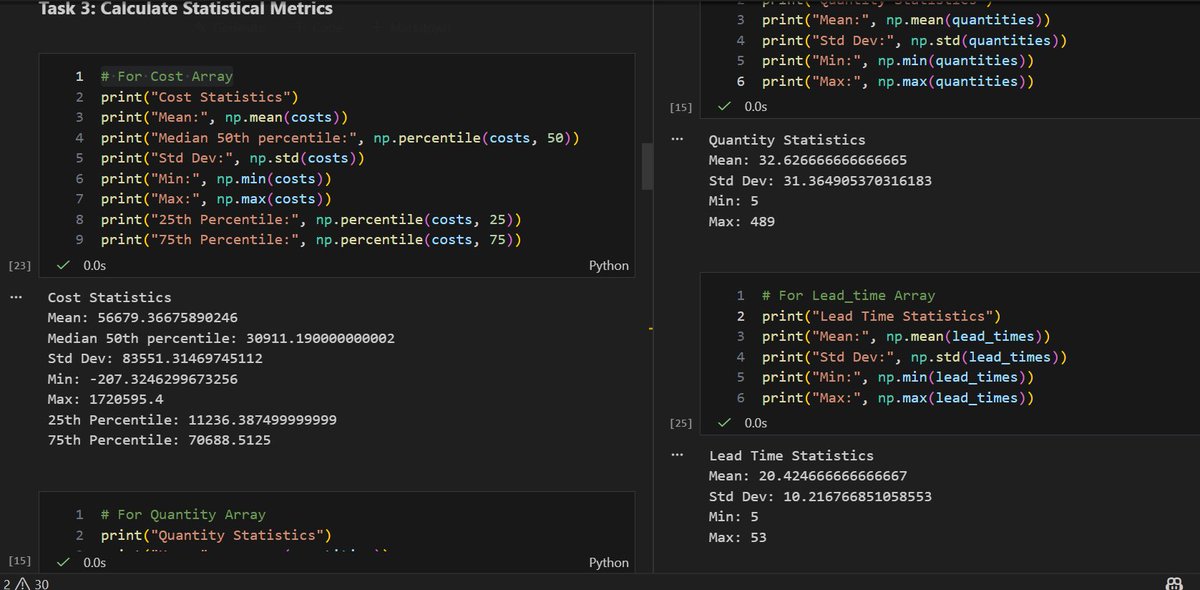Click the Task 3: Calculate Statistical Metrics heading
Image resolution: width=1200 pixels, height=590 pixels.
(x=186, y=9)
